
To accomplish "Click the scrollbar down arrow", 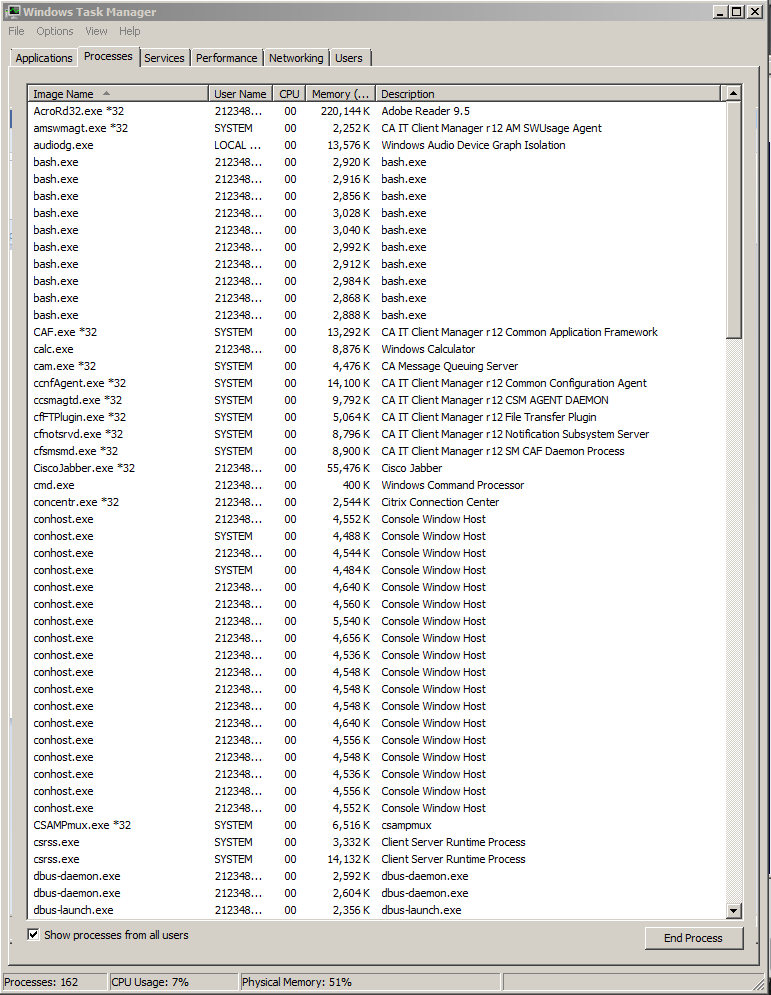I will pos(734,911).
